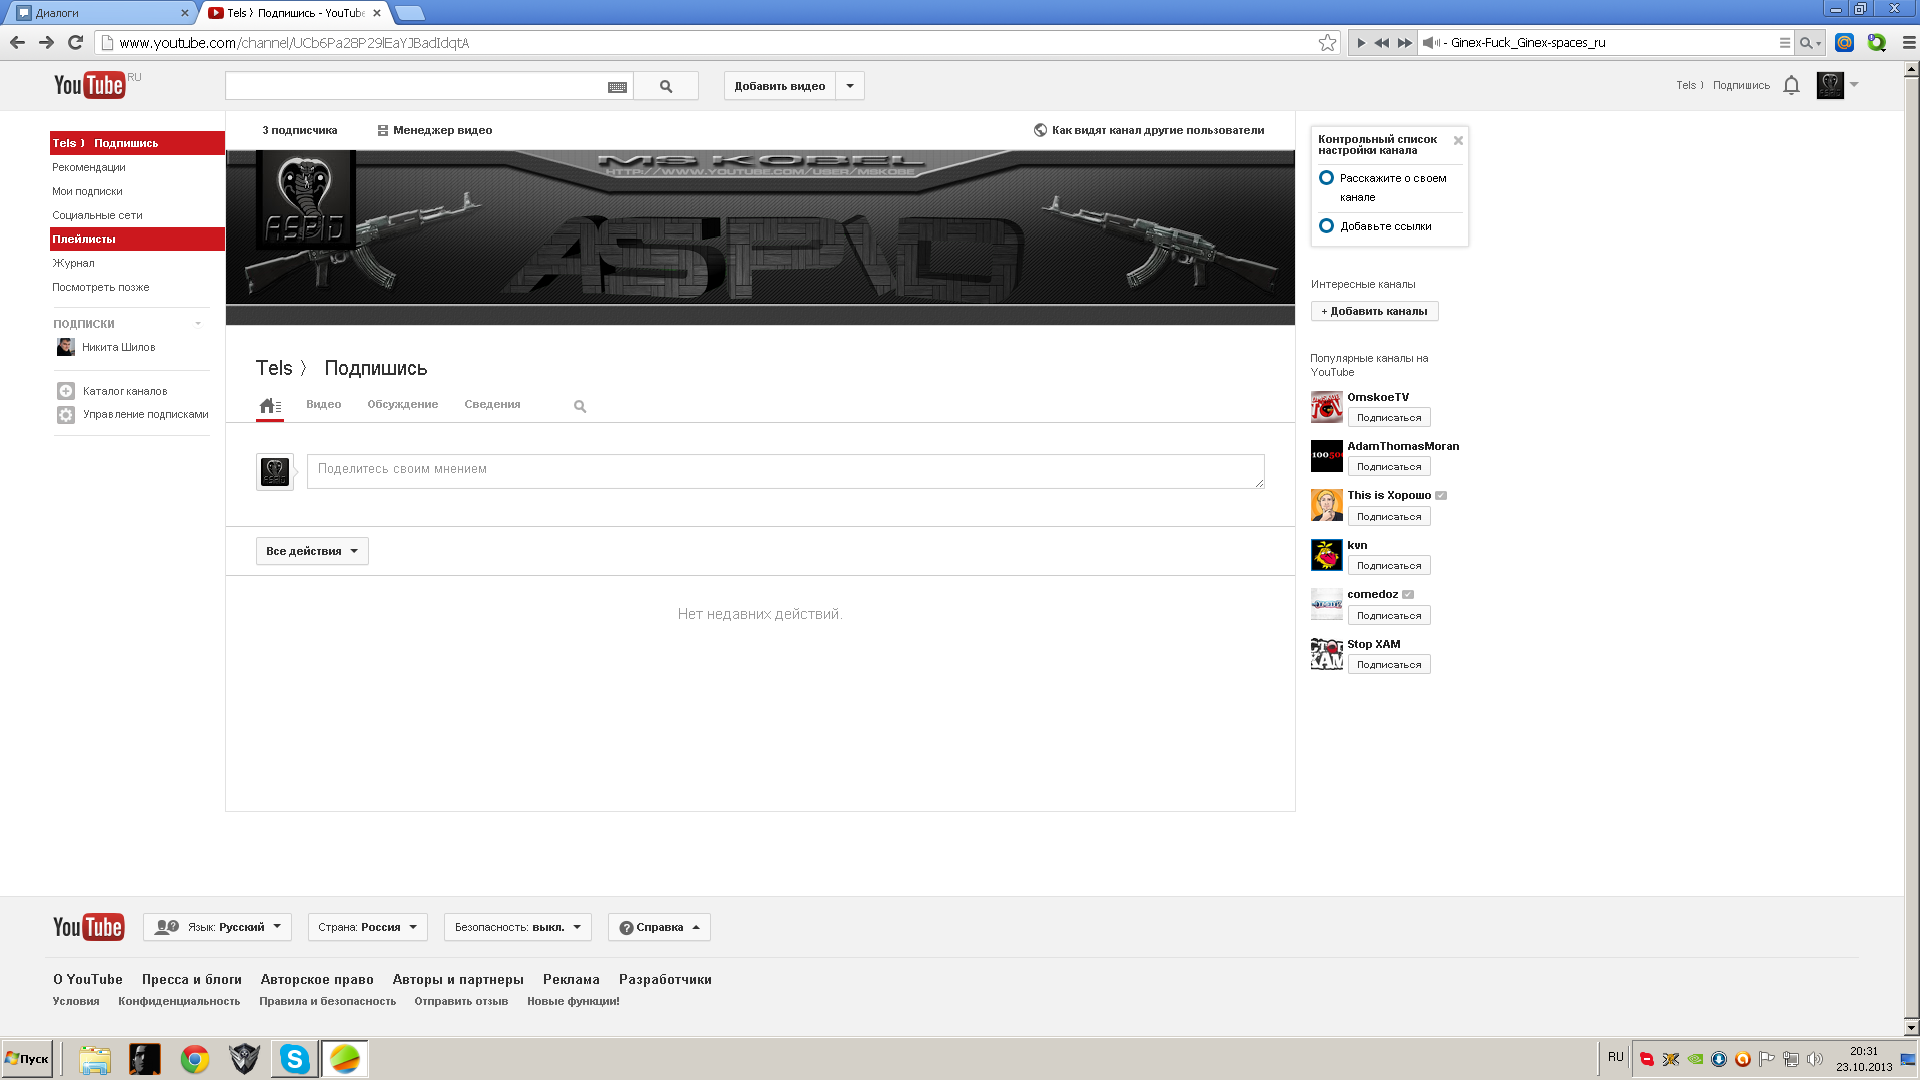This screenshot has height=1080, width=1920.
Task: Subscribe to AdamThomasMoran
Action: point(1388,466)
